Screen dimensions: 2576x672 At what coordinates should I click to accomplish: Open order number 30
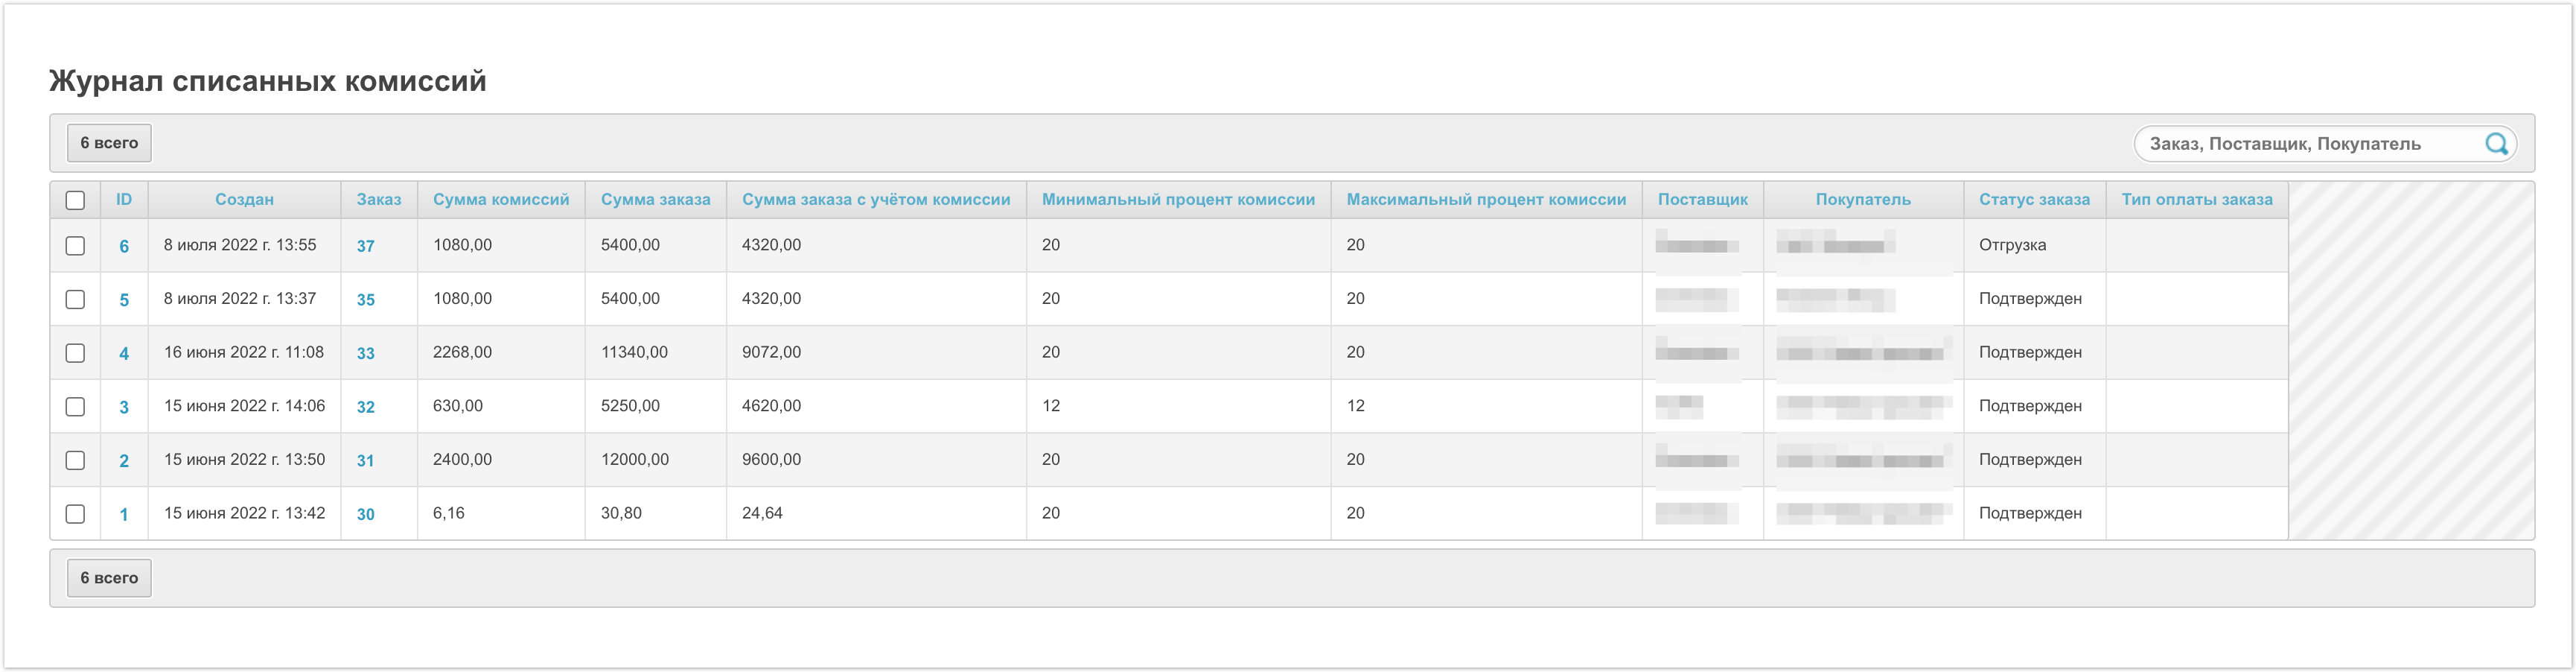click(366, 514)
